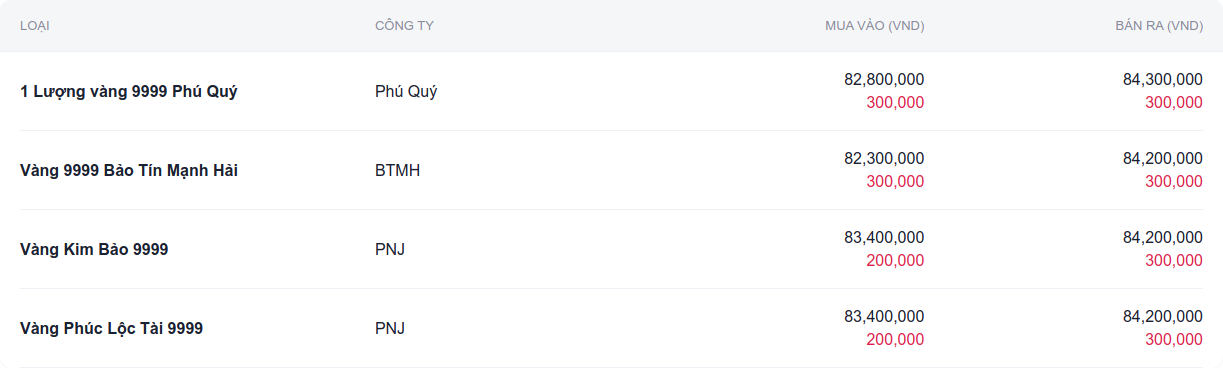Click the LOẠI column header

click(x=35, y=25)
